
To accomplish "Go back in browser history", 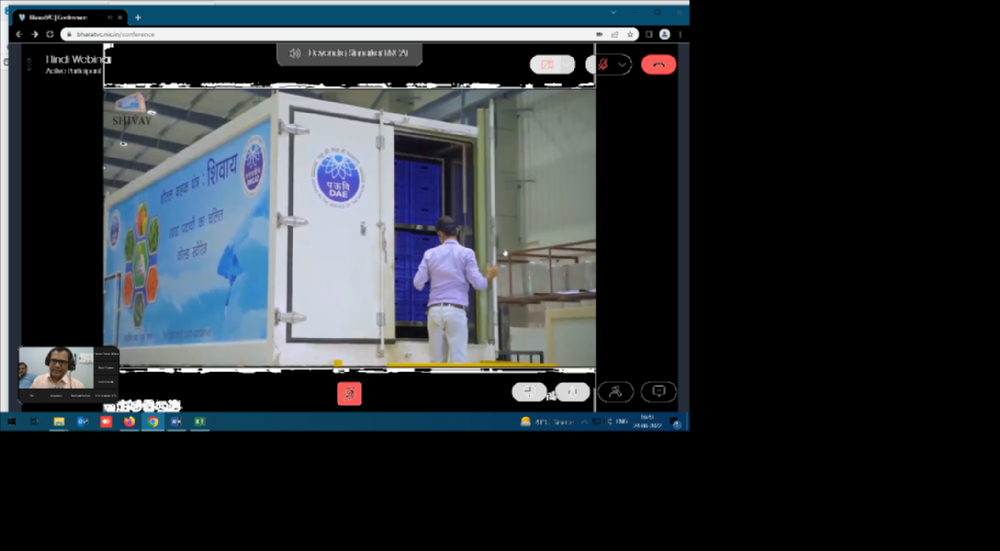I will pos(19,34).
